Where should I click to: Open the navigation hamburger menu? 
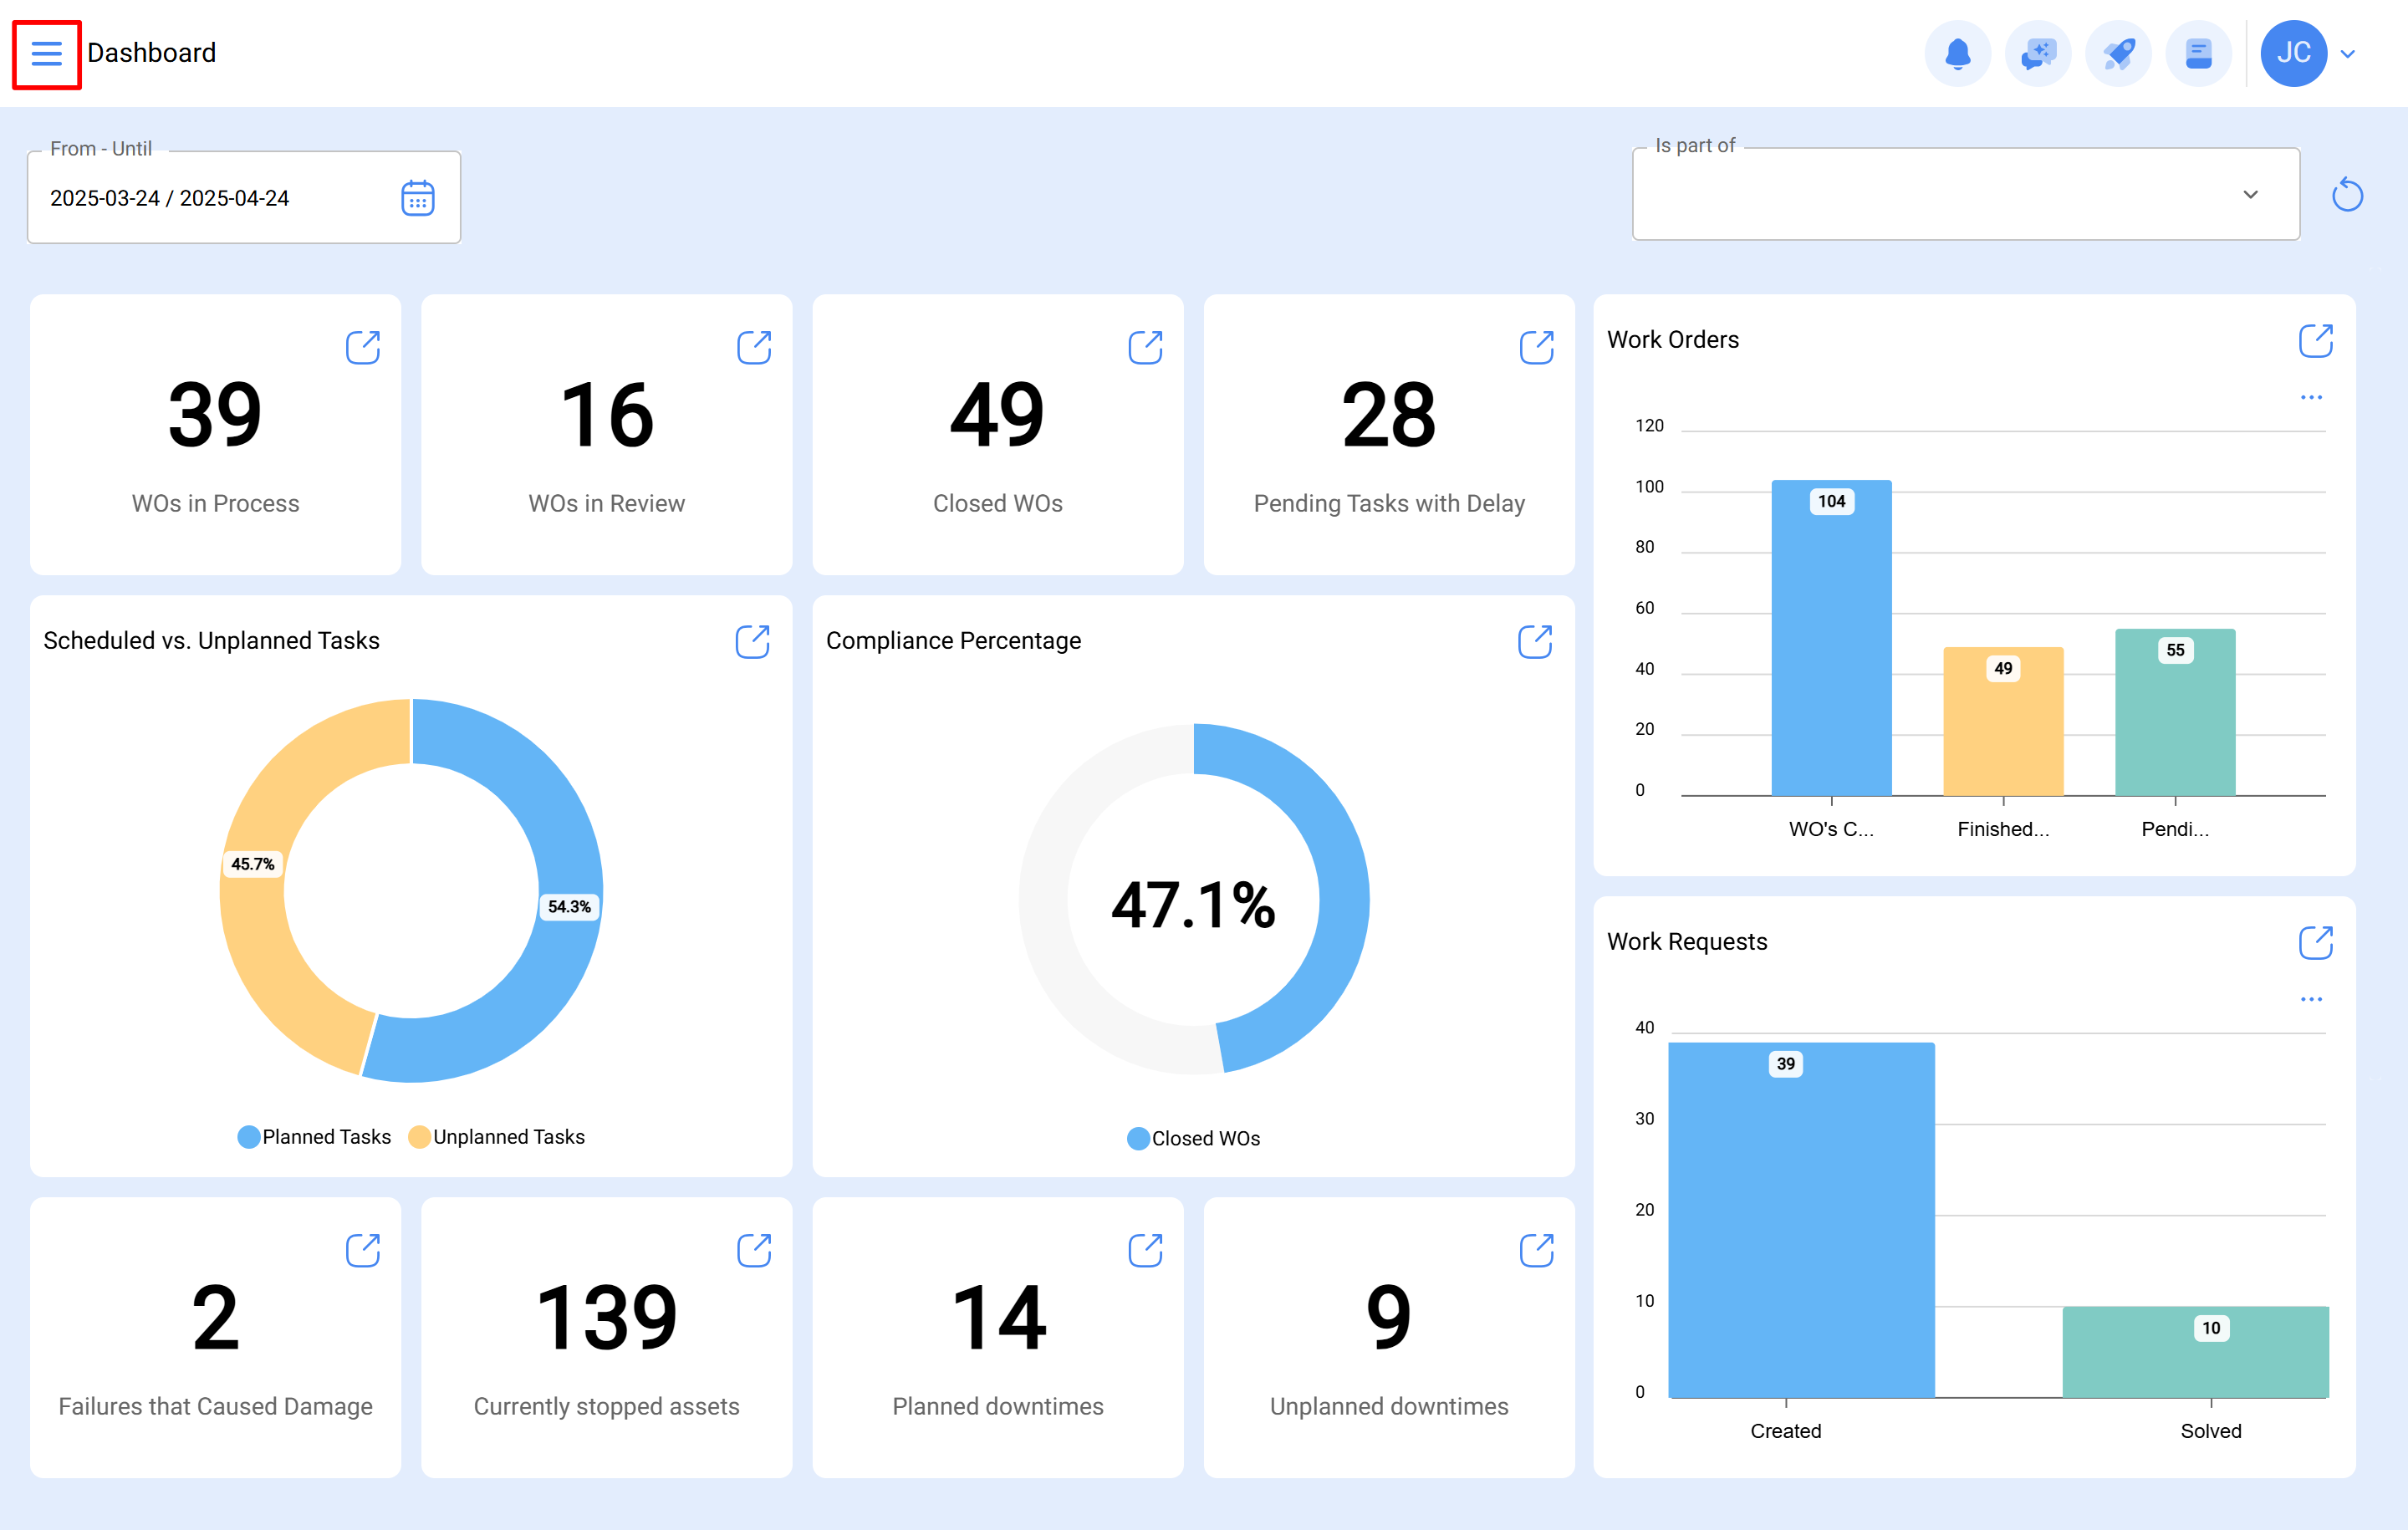point(46,53)
